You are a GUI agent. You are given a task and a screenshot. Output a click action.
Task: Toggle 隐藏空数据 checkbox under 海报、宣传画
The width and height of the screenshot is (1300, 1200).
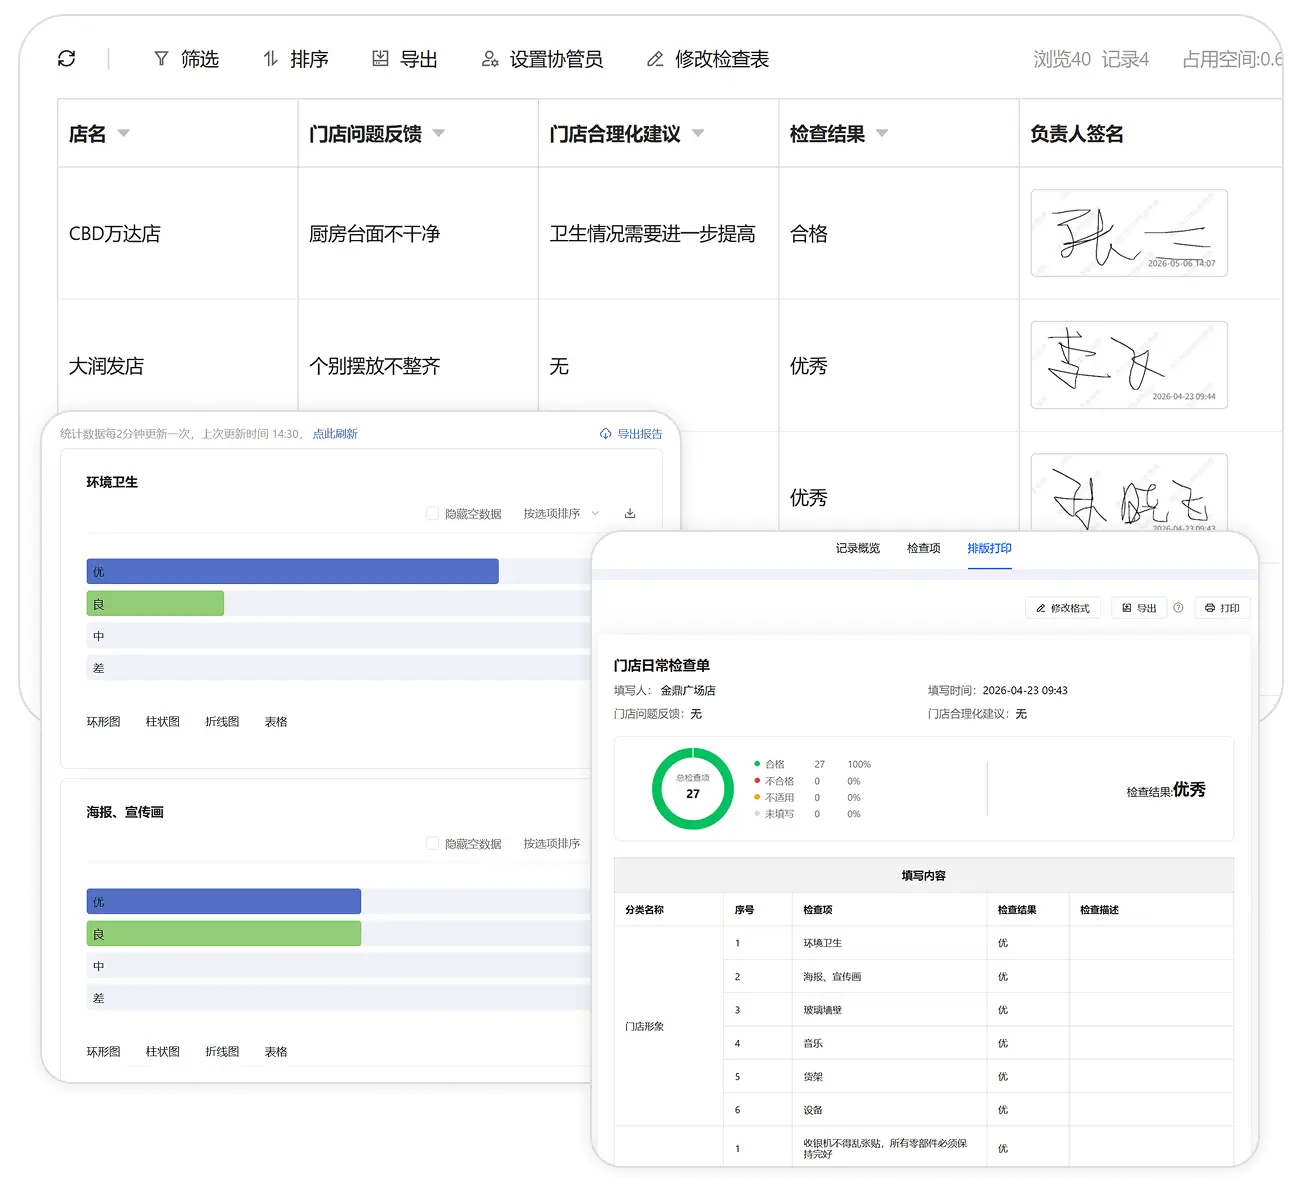coord(432,843)
